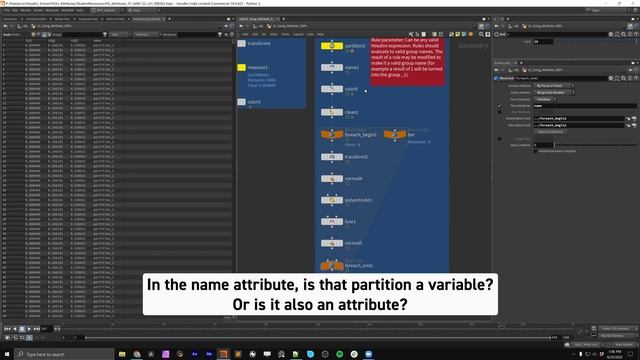This screenshot has height=360, width=640.
Task: Toggle the Multithread when Compiled checkbox
Action: 536,151
